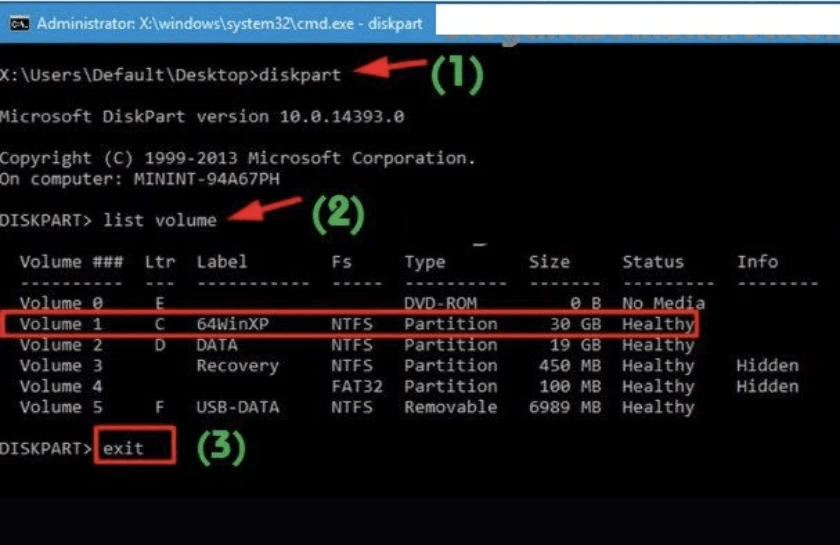Screen dimensions: 840x545
Task: Click the 'diskpart' command on first prompt line
Action: tap(299, 75)
